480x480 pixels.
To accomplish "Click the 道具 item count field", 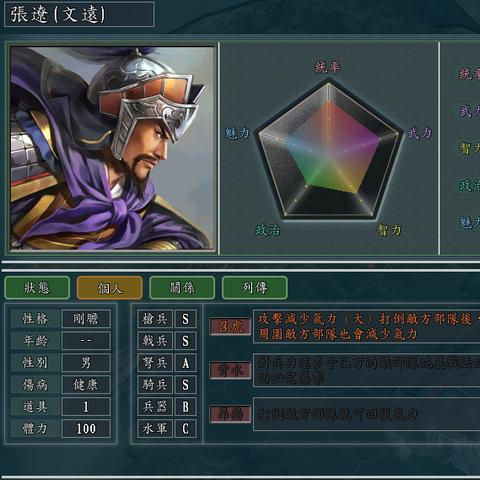I will point(86,407).
